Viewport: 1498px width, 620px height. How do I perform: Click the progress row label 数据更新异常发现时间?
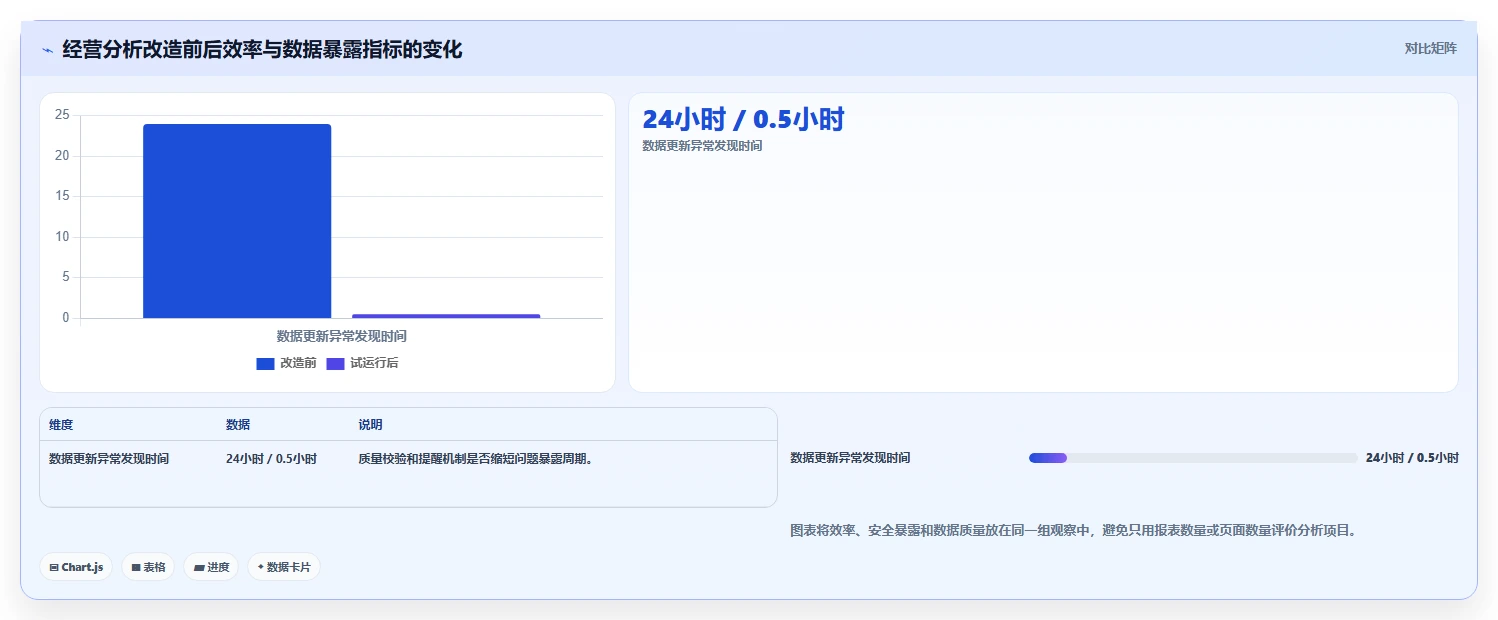tap(850, 458)
